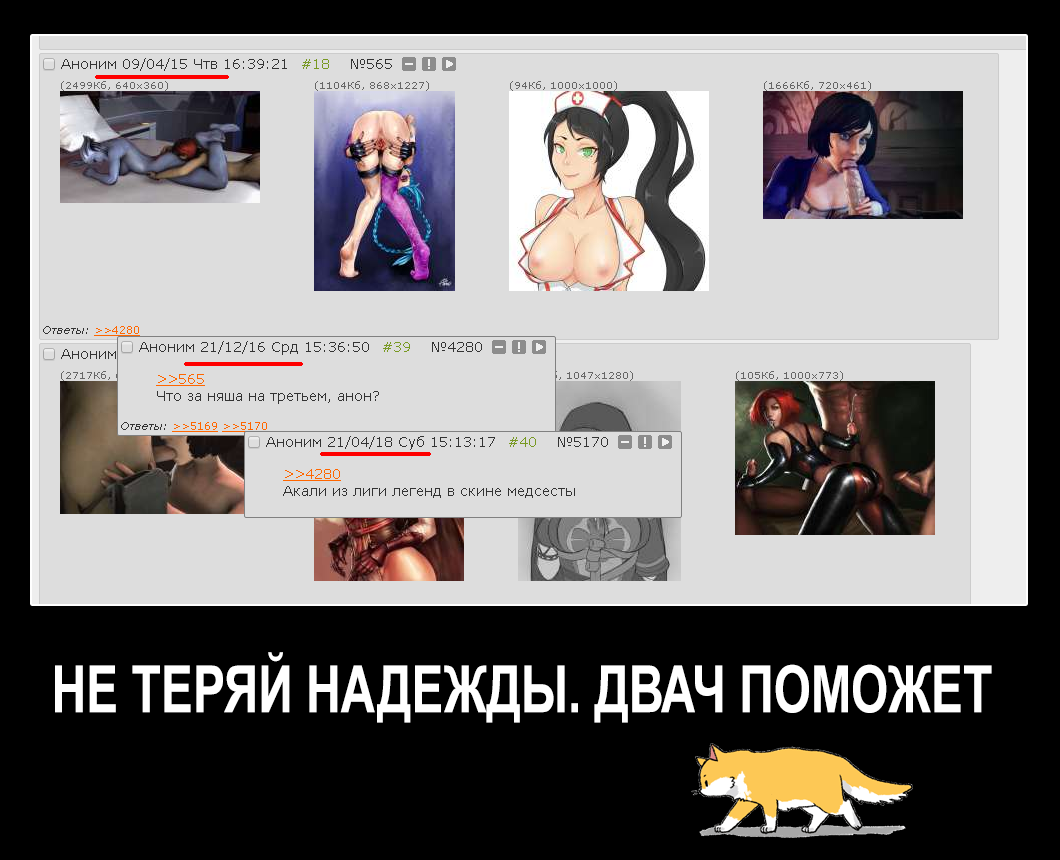The image size is (1060, 860).
Task: Click the text "Акали из лиги легенд в скине медсесты"
Action: click(429, 491)
